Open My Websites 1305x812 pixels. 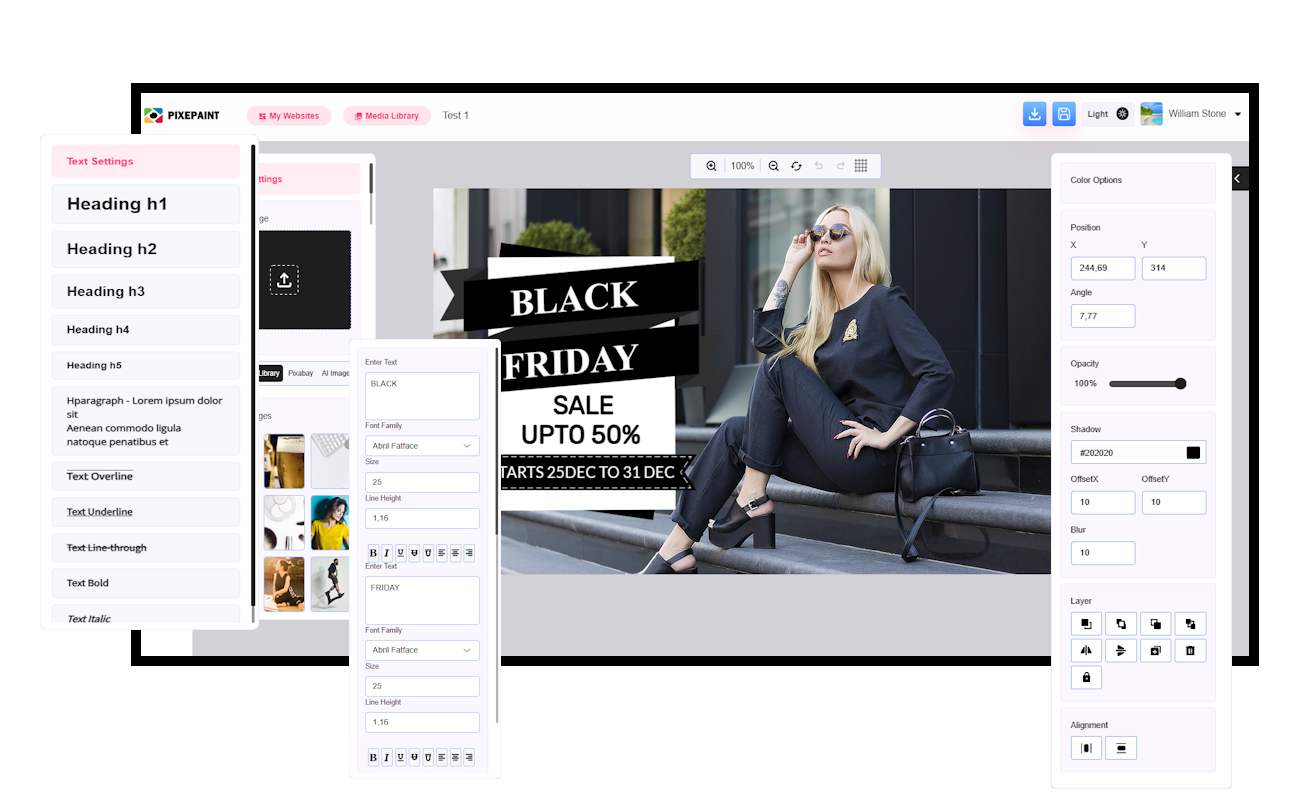click(289, 116)
